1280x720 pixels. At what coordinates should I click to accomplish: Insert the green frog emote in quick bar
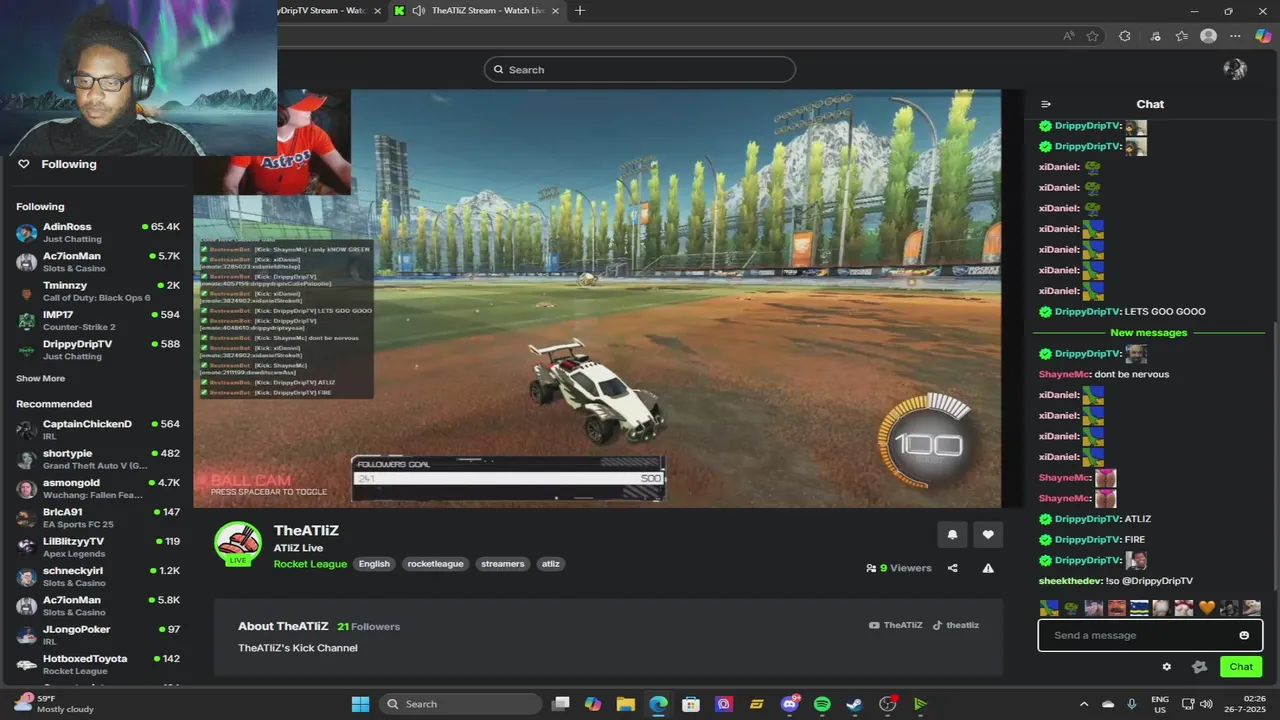[1071, 608]
